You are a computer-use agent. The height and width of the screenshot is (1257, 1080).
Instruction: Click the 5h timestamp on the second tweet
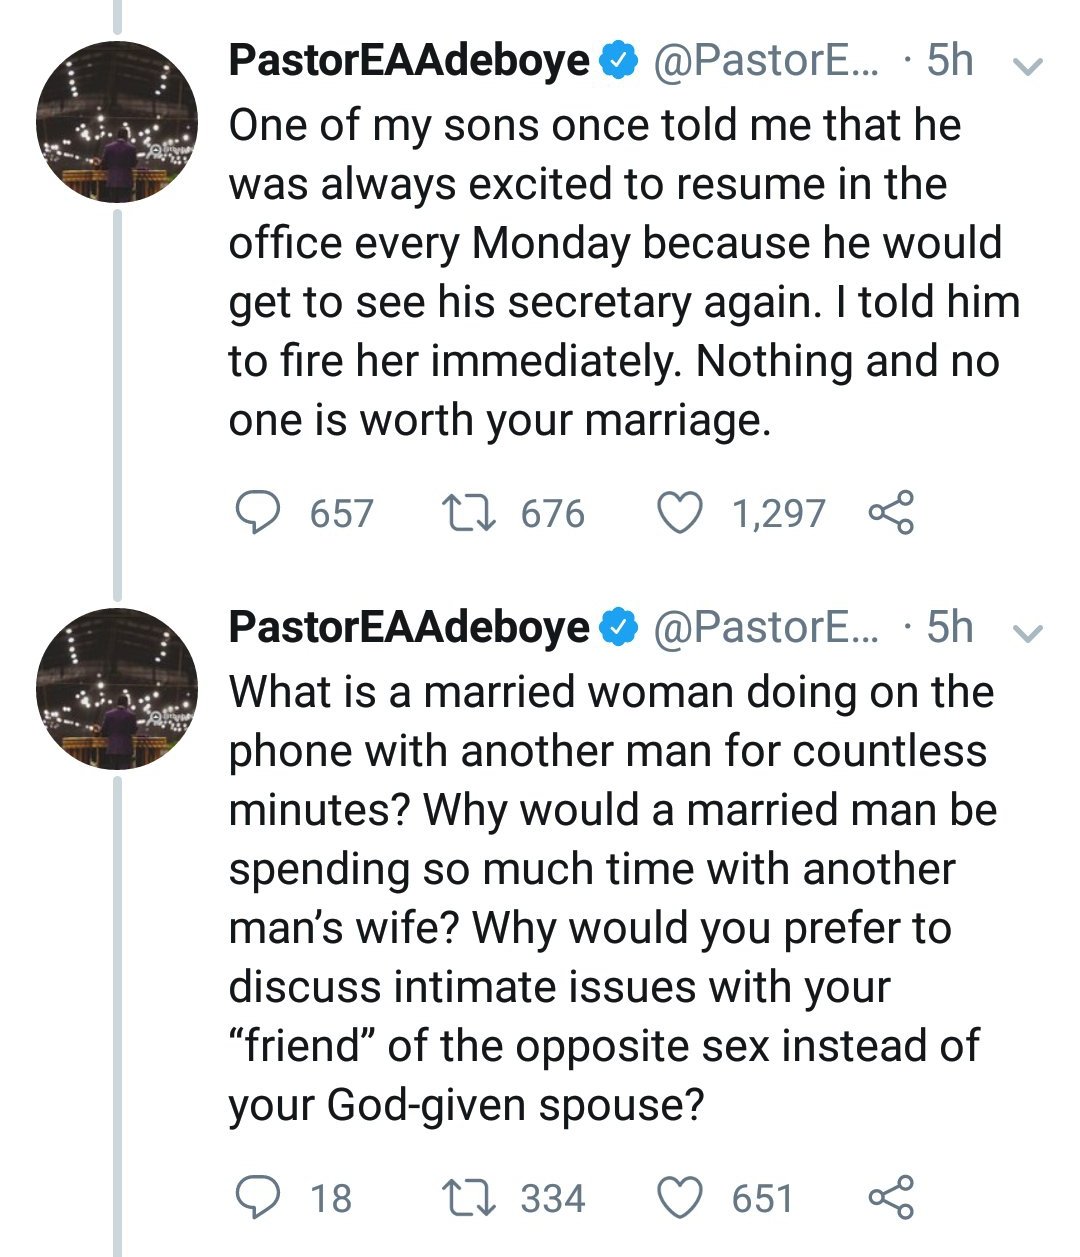[x=949, y=627]
